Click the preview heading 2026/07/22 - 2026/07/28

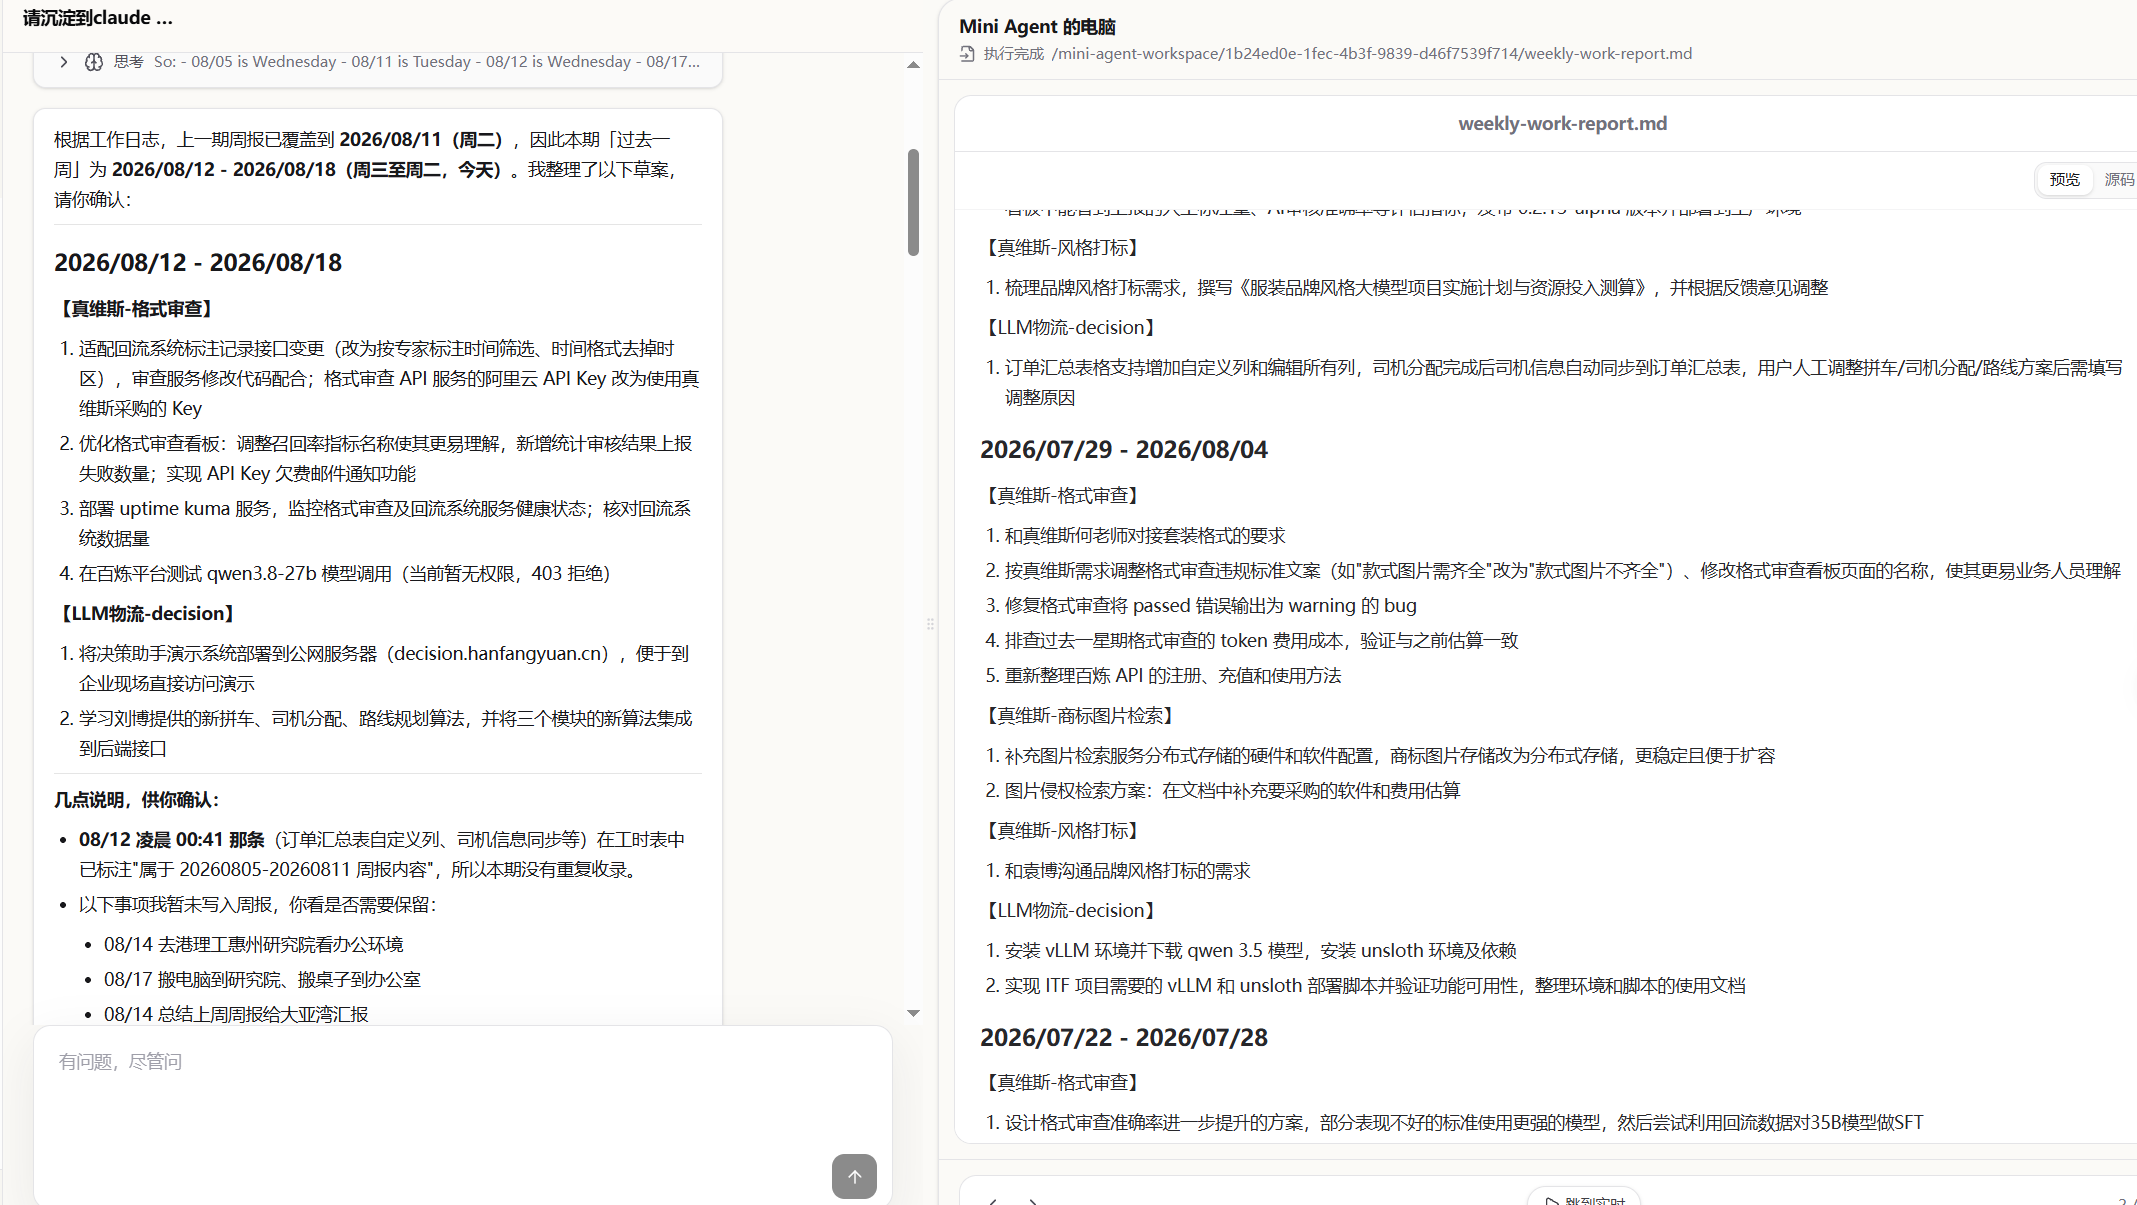[1124, 1038]
